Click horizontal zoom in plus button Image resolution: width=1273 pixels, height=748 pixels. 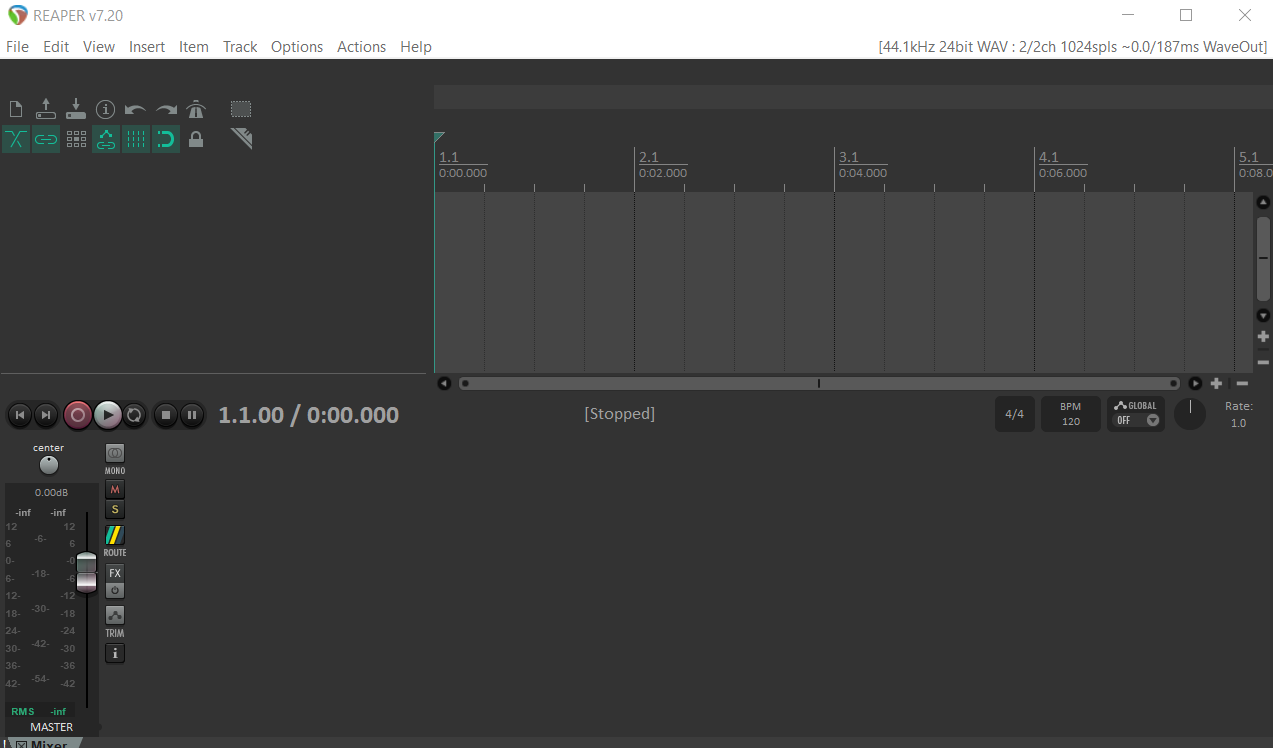point(1216,383)
